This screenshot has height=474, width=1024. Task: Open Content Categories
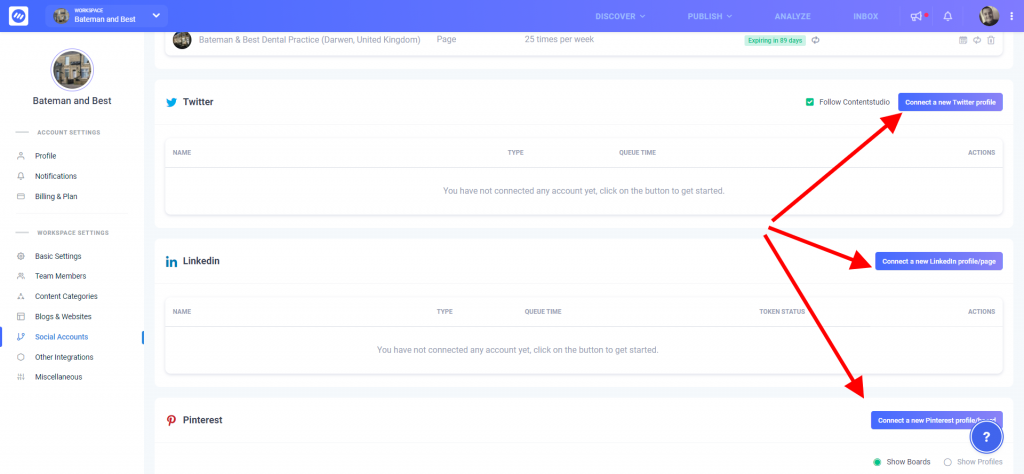(66, 296)
